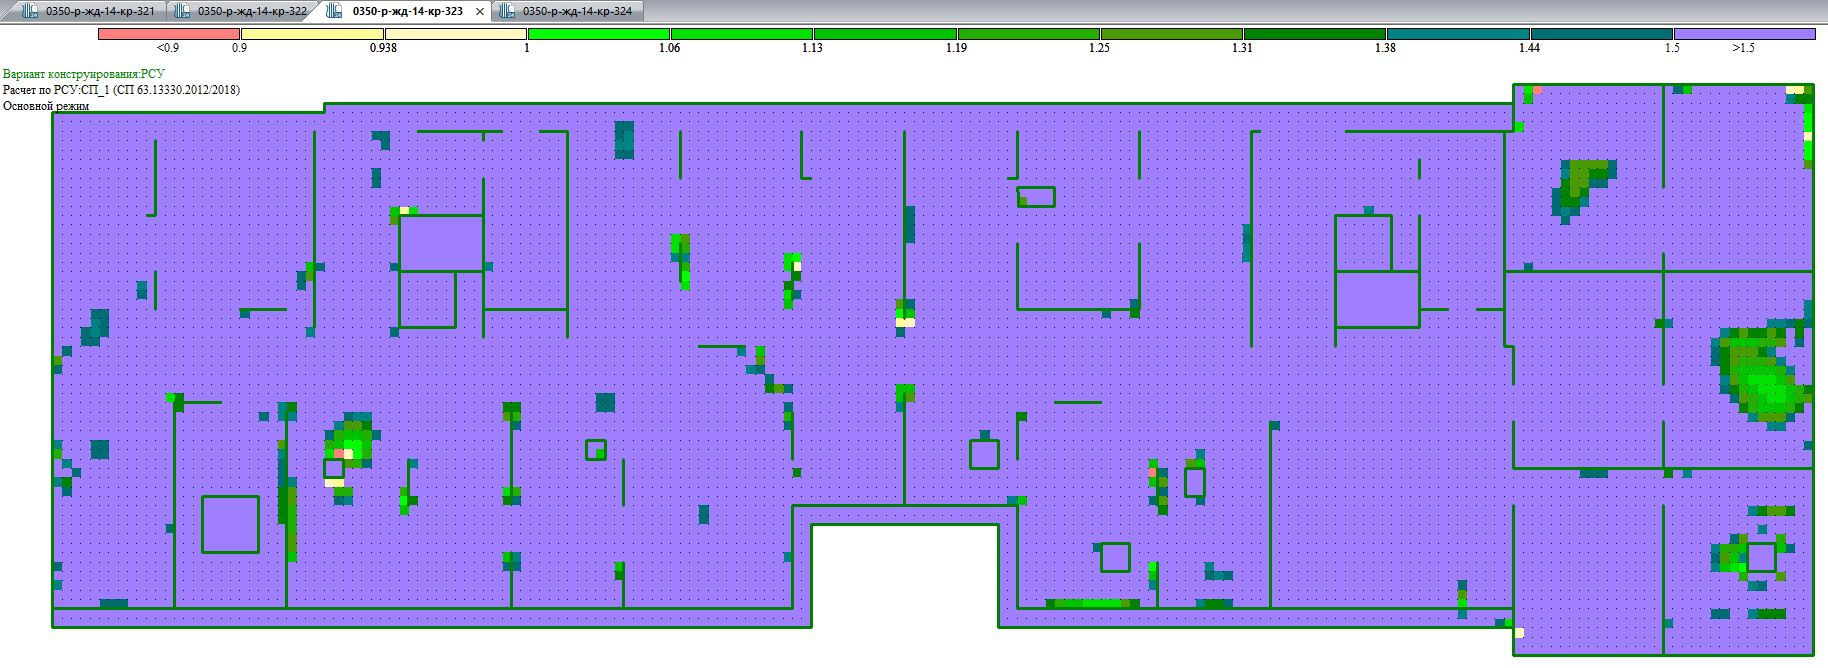Pick the red <0.9 legend swatch
This screenshot has height=668, width=1828.
169,34
